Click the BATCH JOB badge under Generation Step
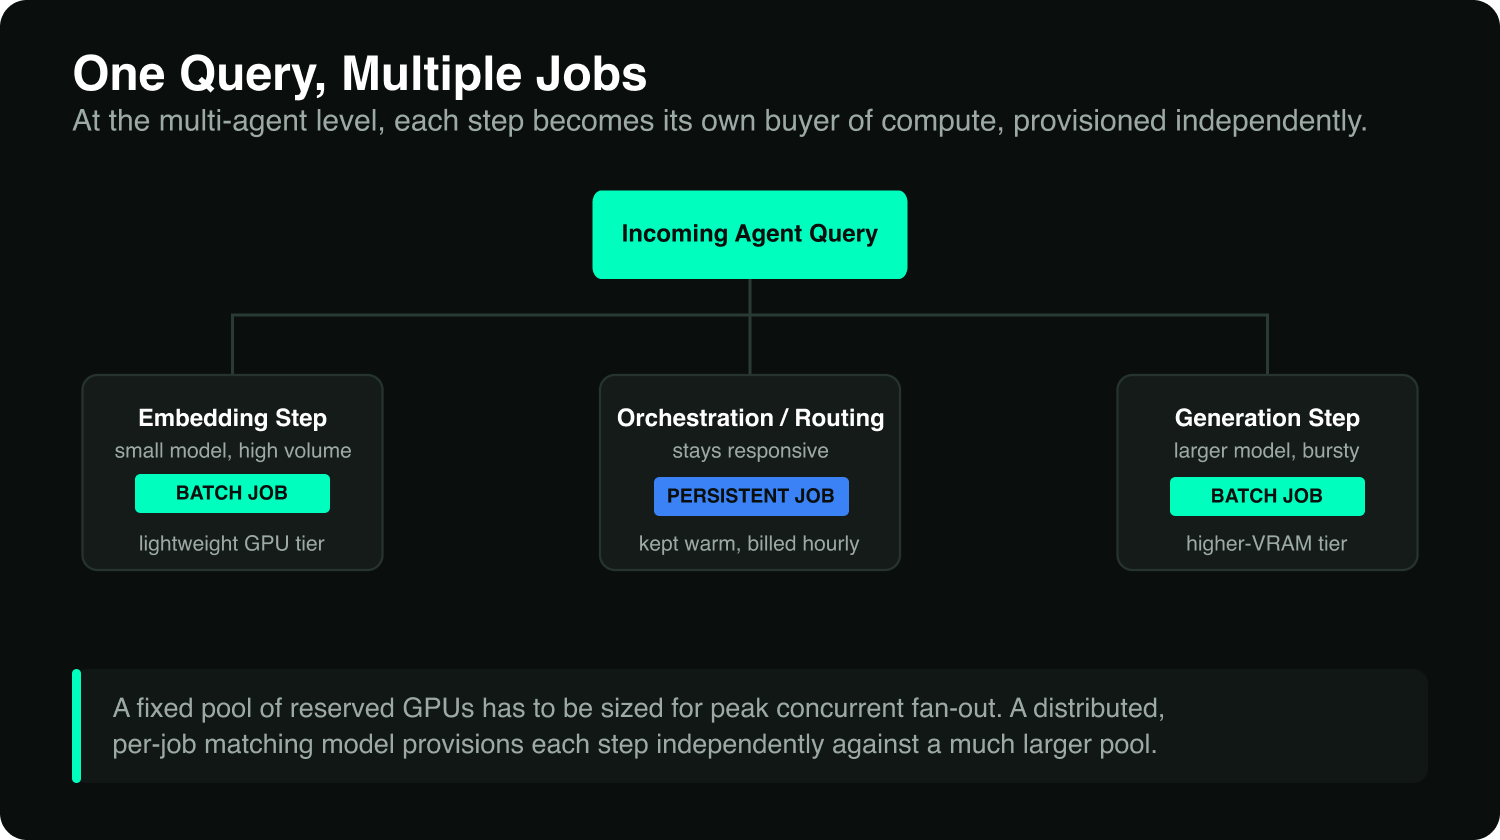 point(1267,496)
